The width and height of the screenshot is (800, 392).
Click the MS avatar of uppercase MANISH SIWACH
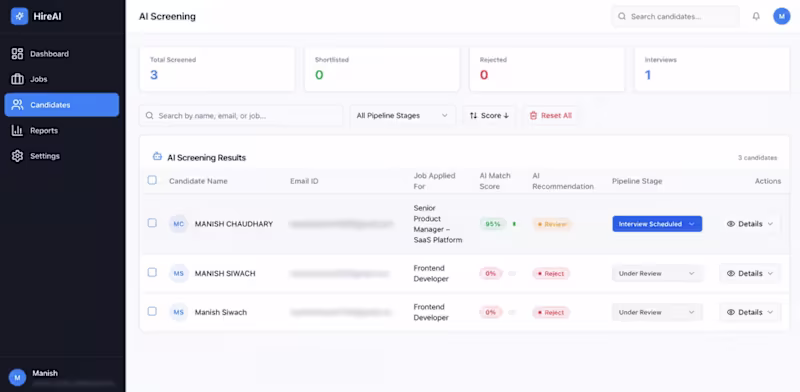coord(179,274)
